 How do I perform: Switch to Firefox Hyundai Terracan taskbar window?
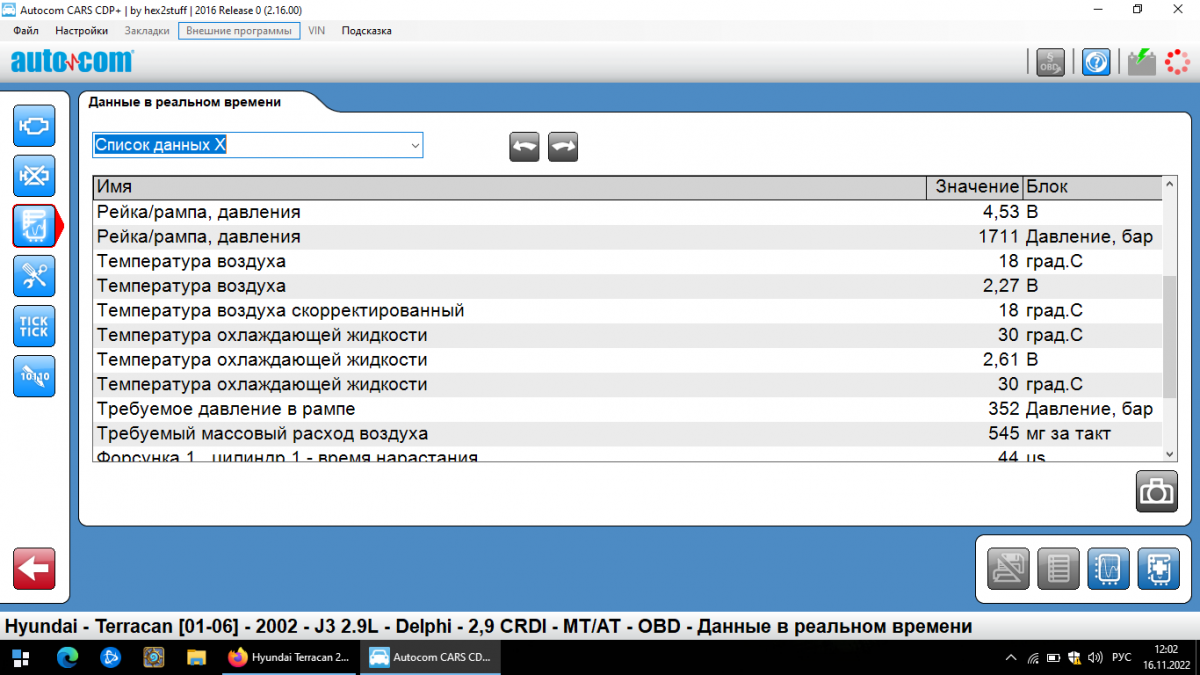(x=290, y=657)
